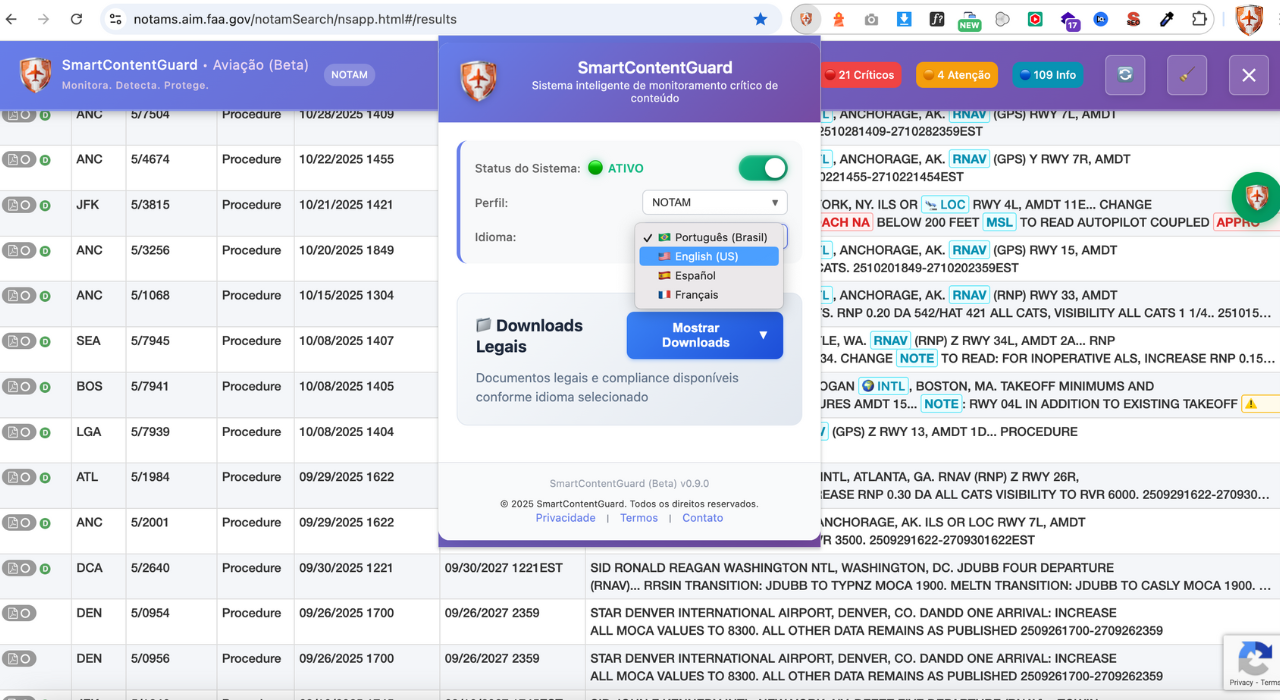The image size is (1280, 700).
Task: Click the refresh icon in the SmartContentGuard bar
Action: [x=1125, y=75]
